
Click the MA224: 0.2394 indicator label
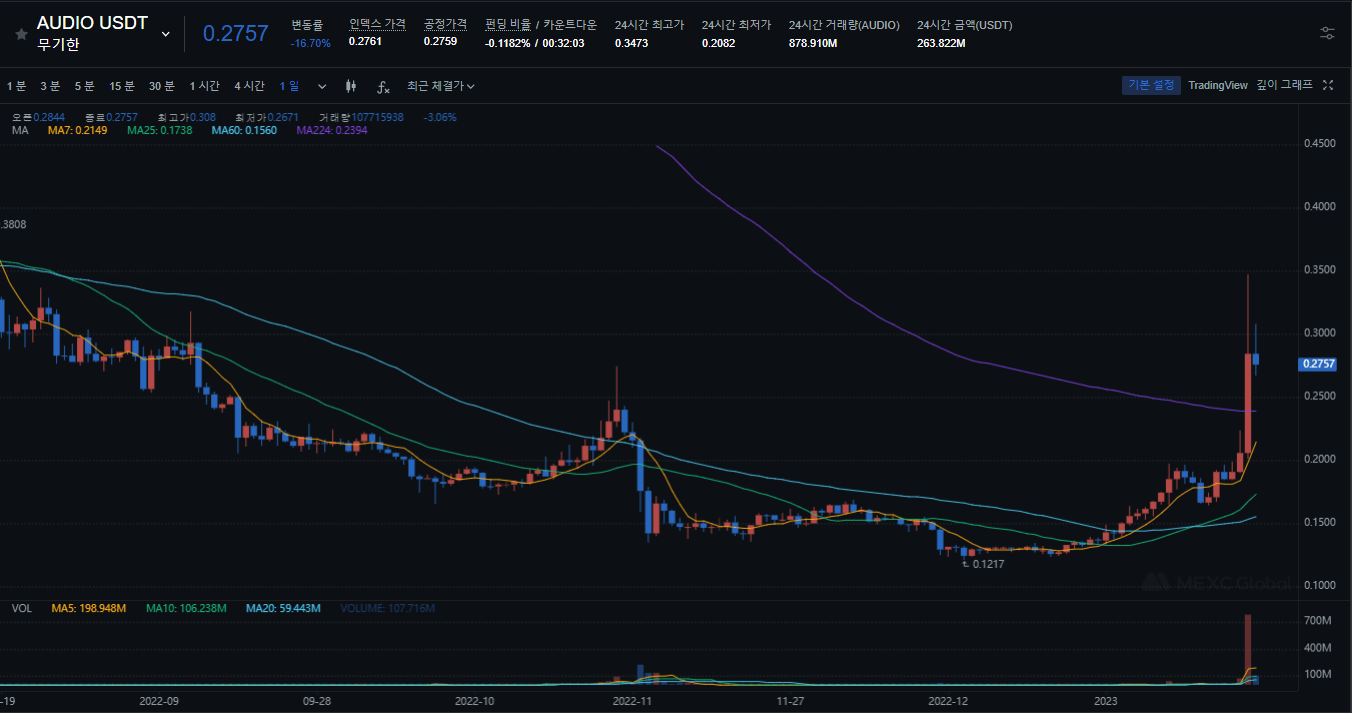[332, 131]
